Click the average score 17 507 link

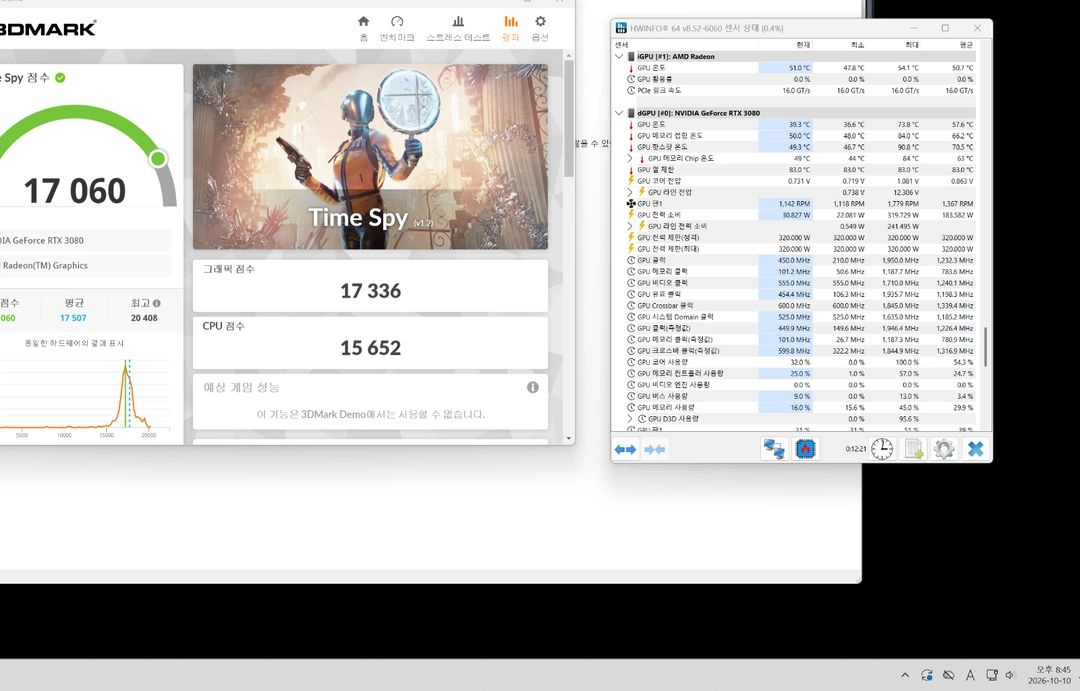tap(73, 318)
